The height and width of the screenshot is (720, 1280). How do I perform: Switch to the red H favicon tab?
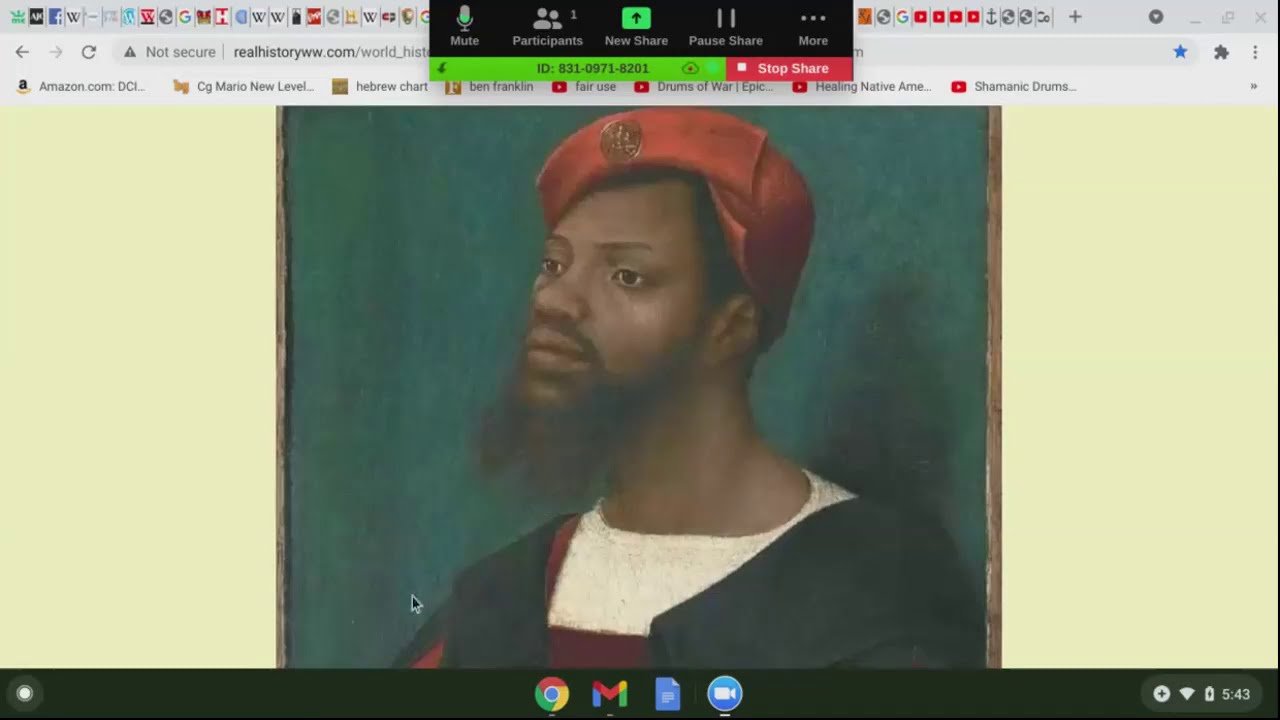pyautogui.click(x=221, y=17)
